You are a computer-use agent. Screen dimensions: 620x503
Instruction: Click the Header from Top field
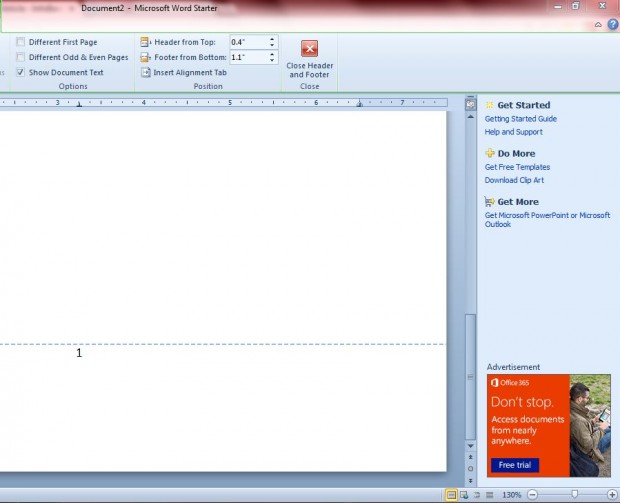point(249,42)
